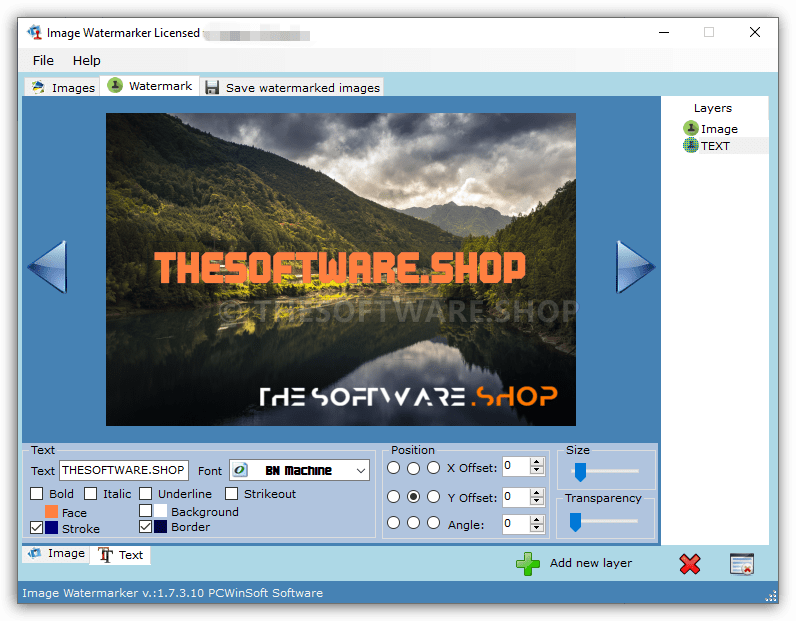
Task: Click the Images tab picture icon
Action: click(x=38, y=87)
